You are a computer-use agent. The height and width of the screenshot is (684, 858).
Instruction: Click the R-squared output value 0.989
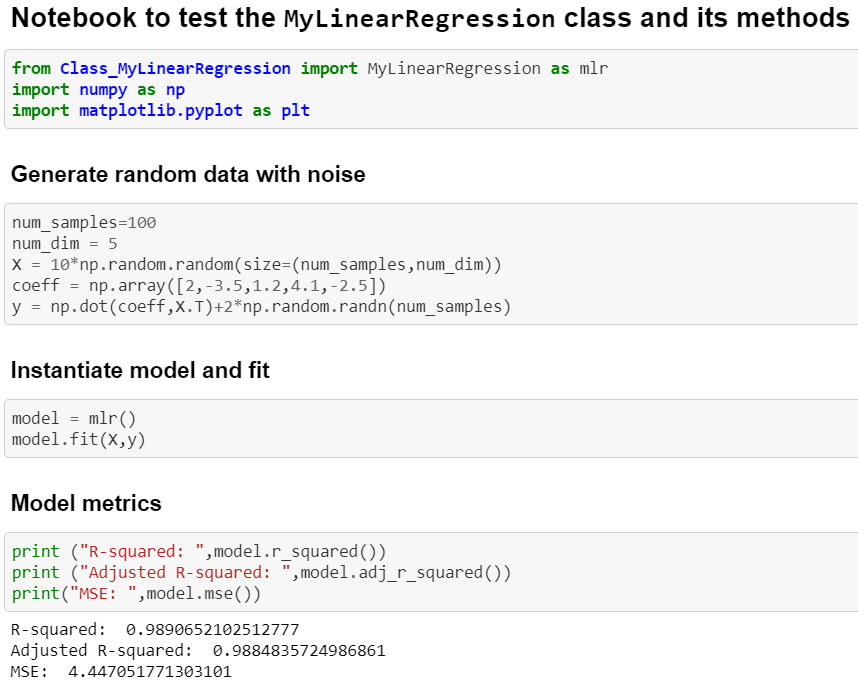coord(212,630)
